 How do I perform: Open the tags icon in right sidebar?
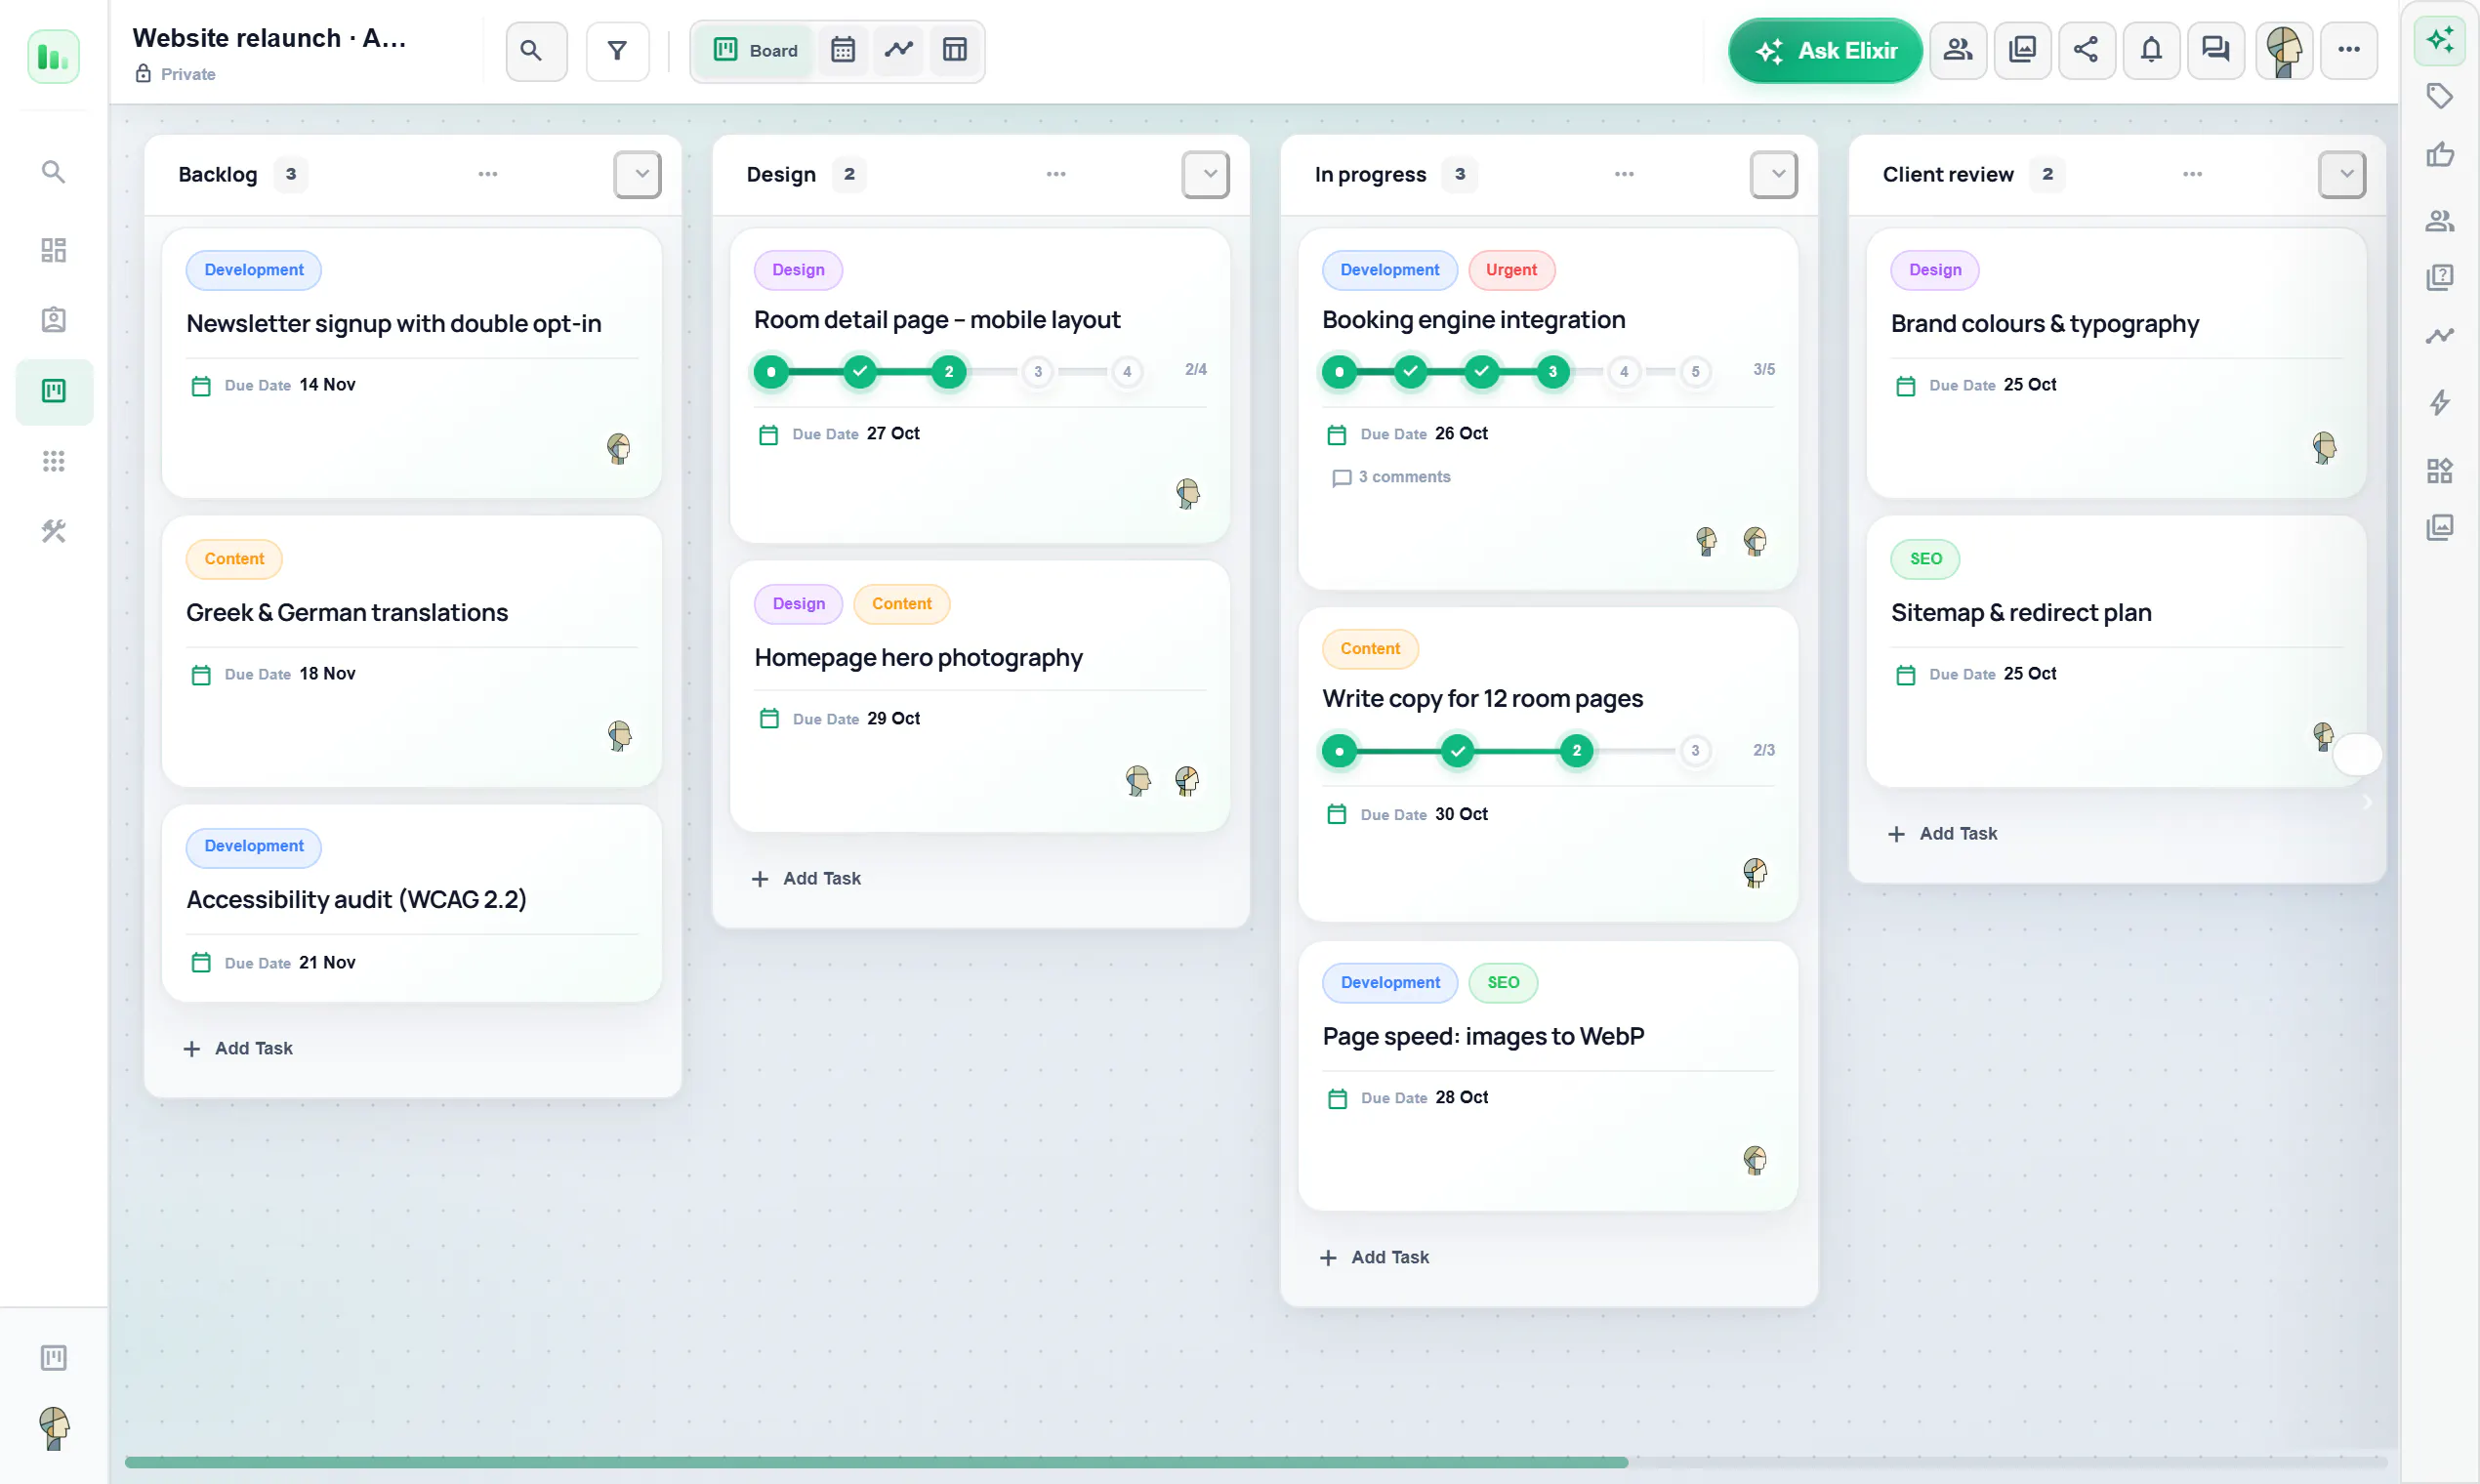point(2440,96)
